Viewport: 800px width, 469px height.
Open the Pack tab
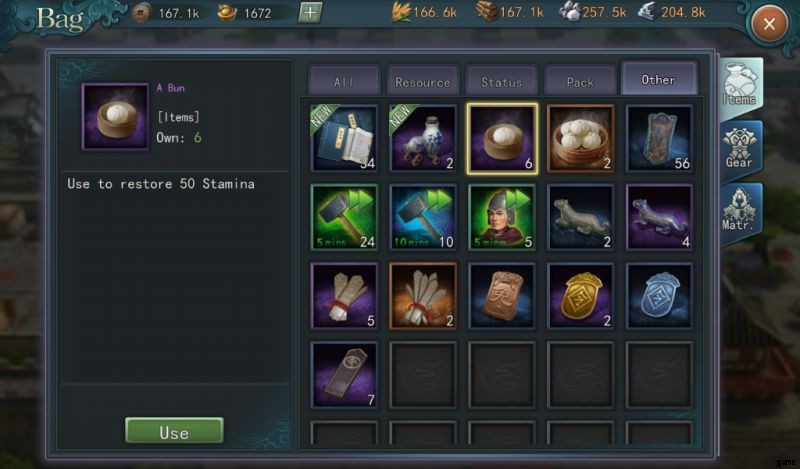[580, 81]
